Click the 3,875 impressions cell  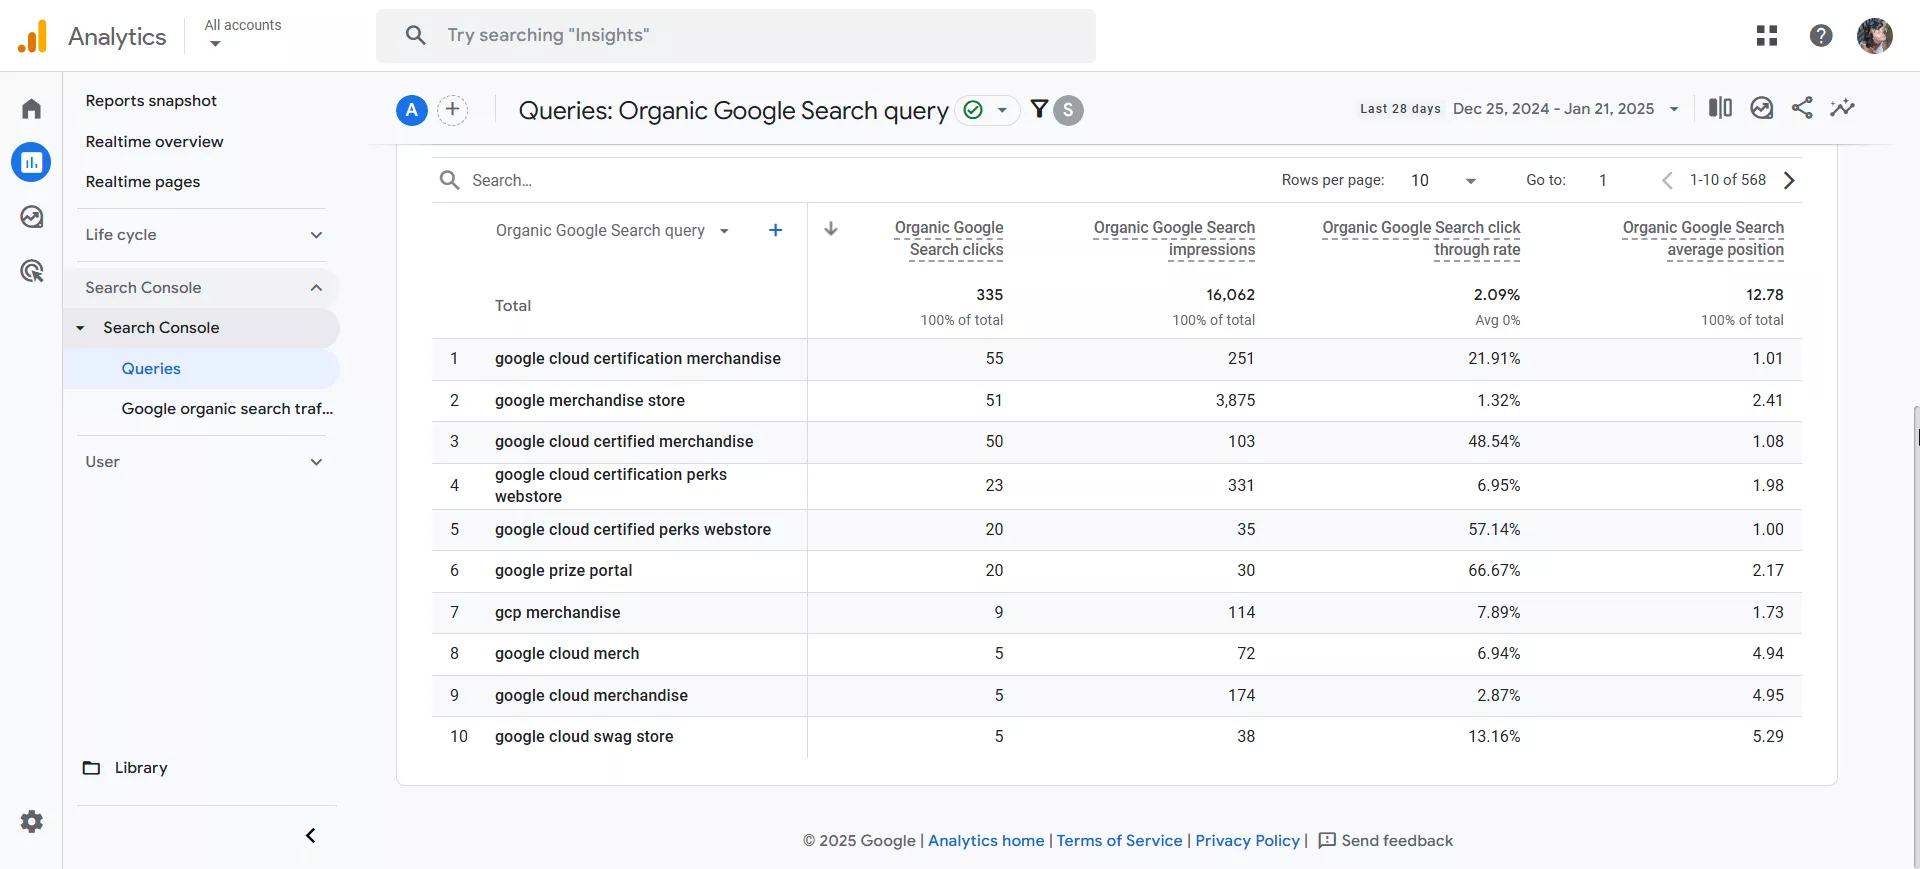point(1235,401)
